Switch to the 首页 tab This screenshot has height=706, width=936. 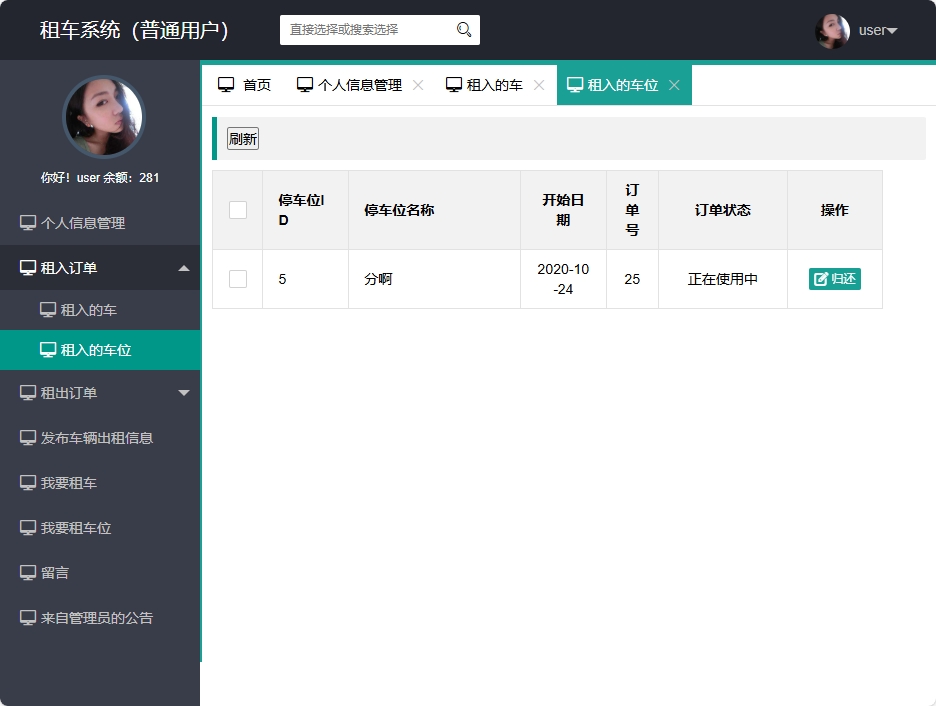point(245,84)
